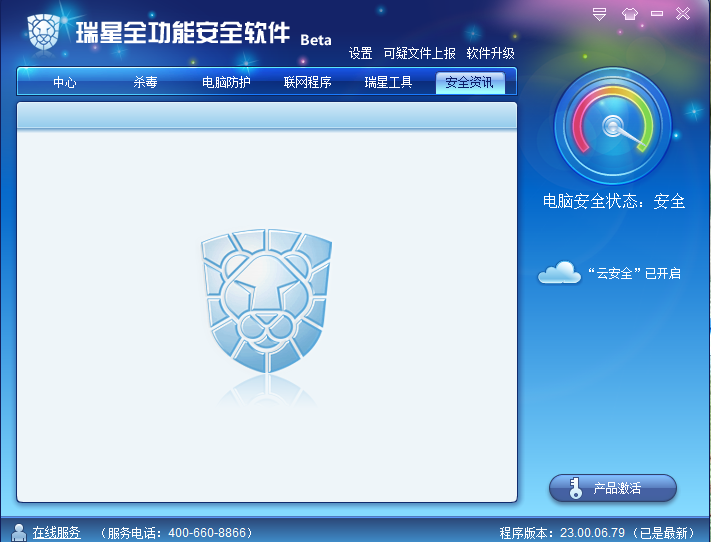Click the 产品激活 button
Screen dimensions: 711x542
tap(613, 488)
